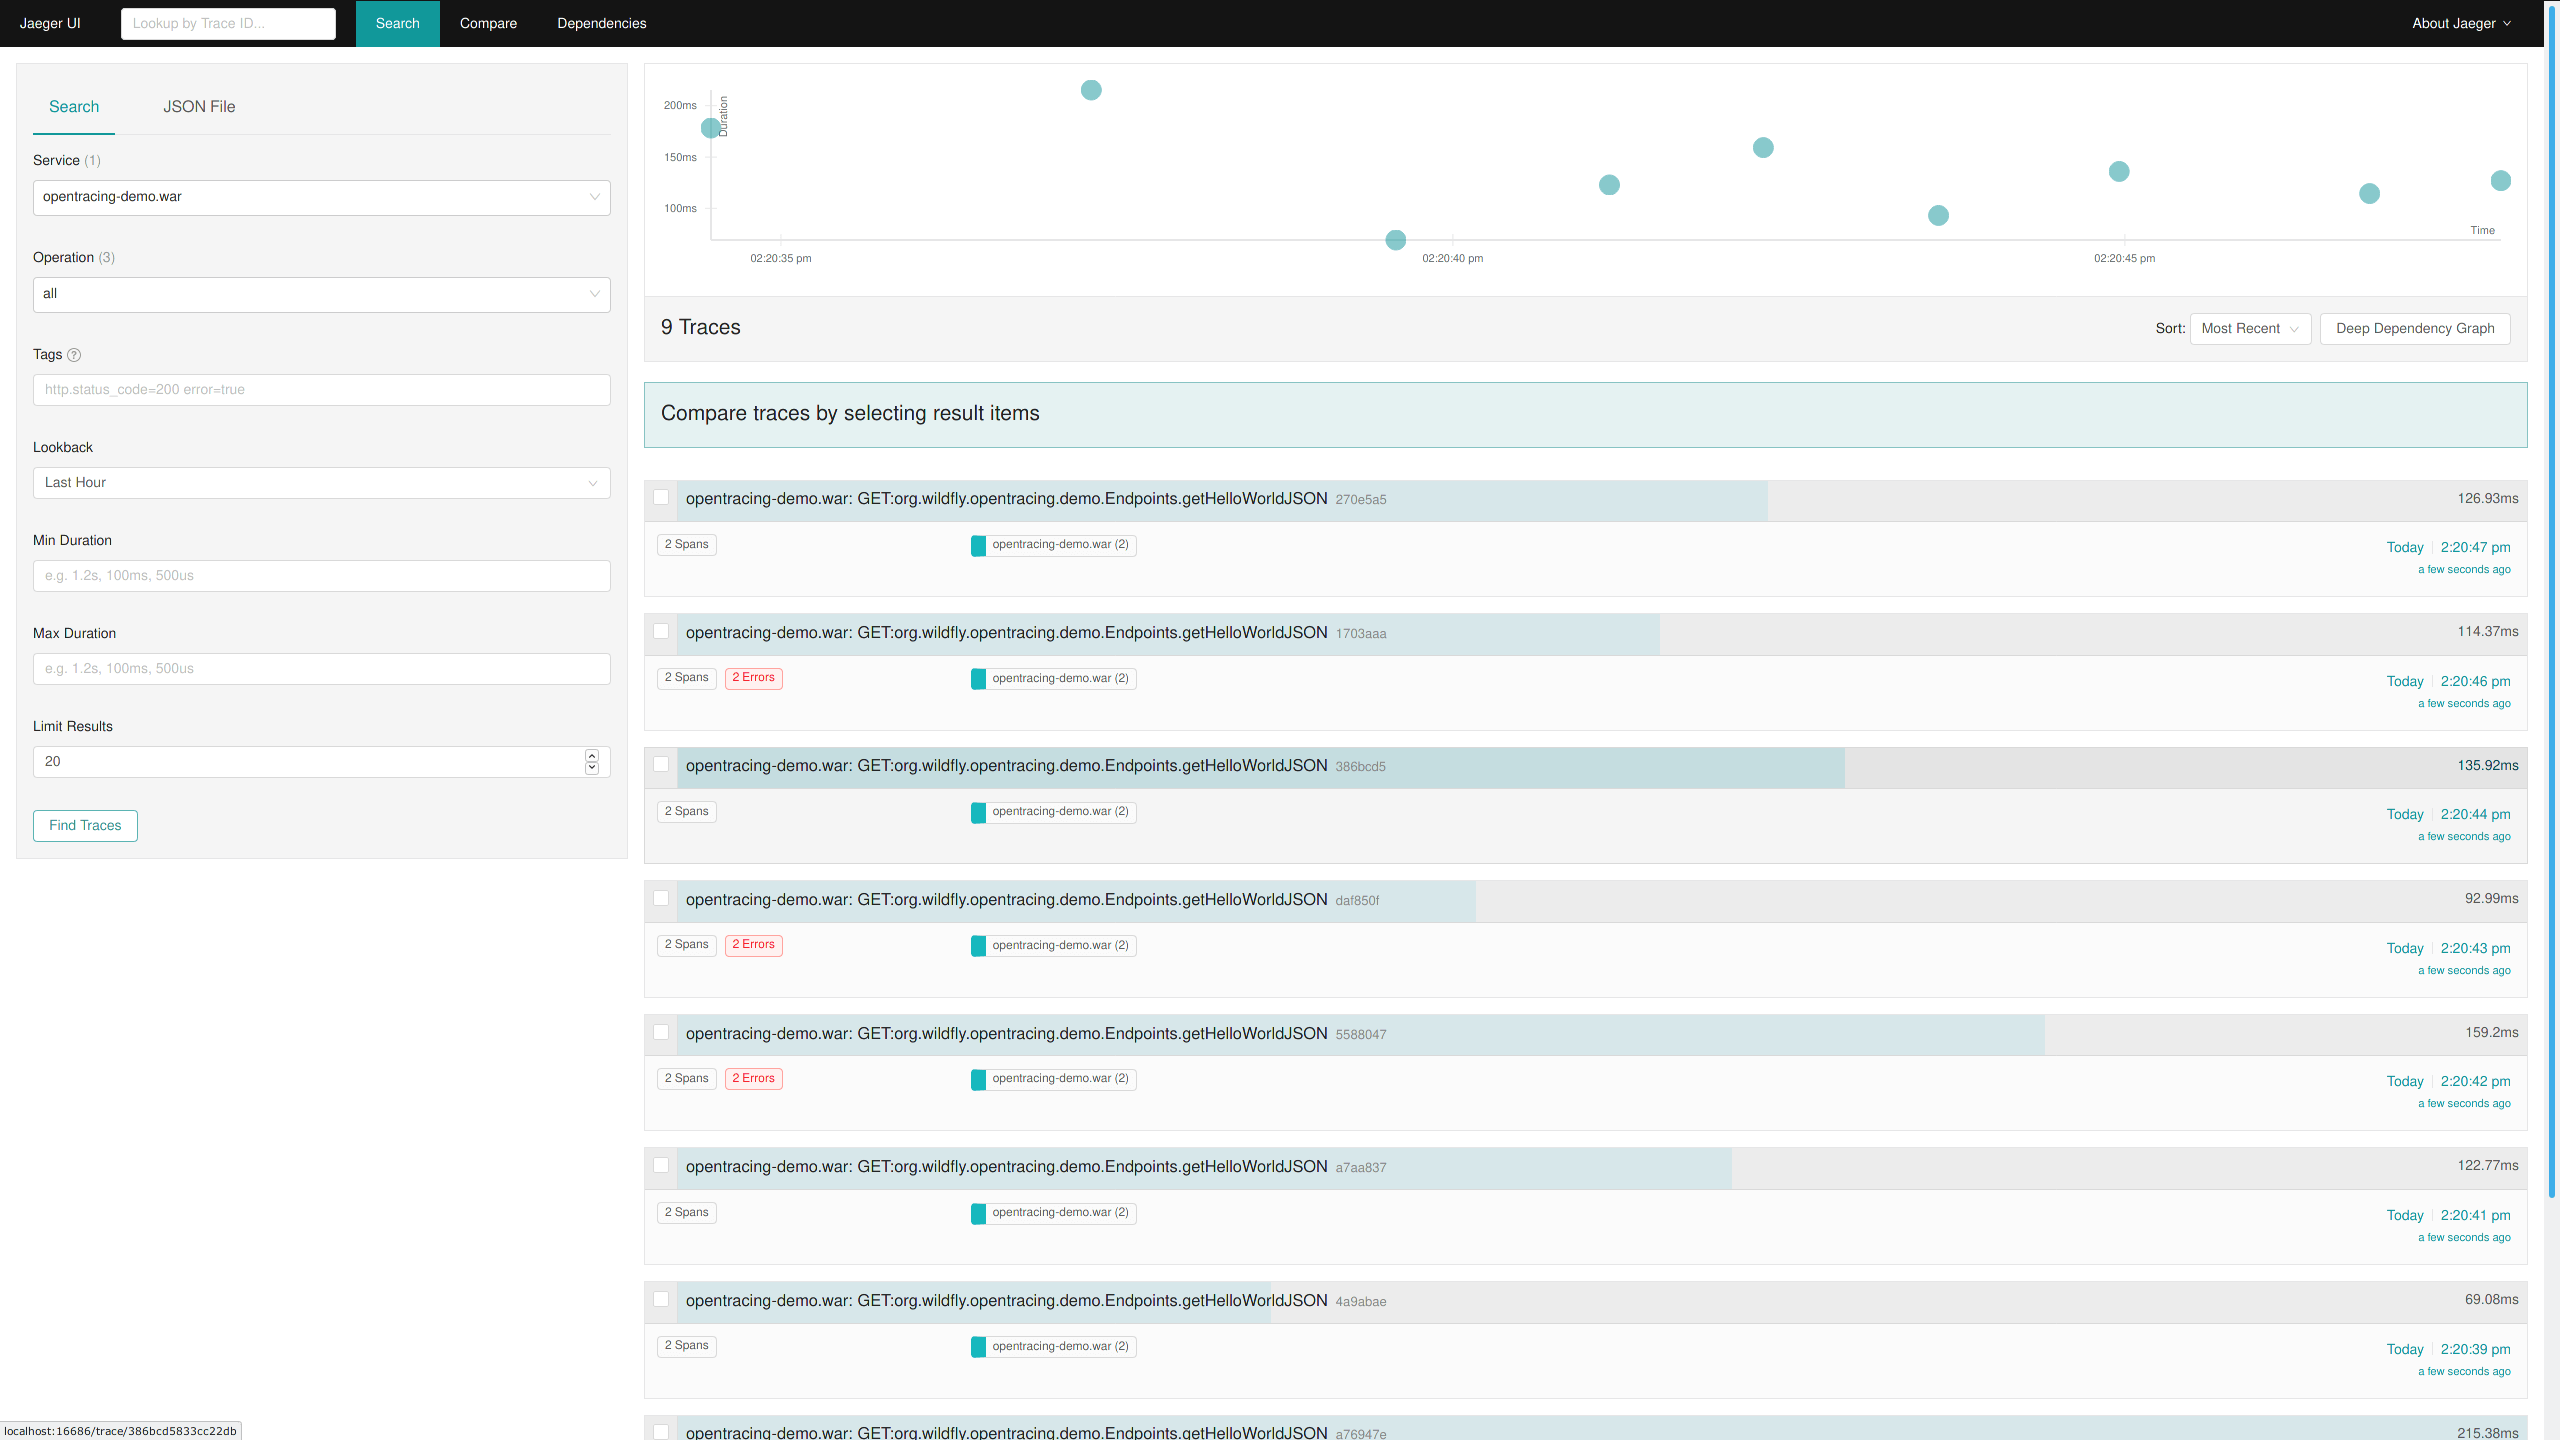Click the Min Duration input field
This screenshot has height=1440, width=2560.
pos(321,576)
